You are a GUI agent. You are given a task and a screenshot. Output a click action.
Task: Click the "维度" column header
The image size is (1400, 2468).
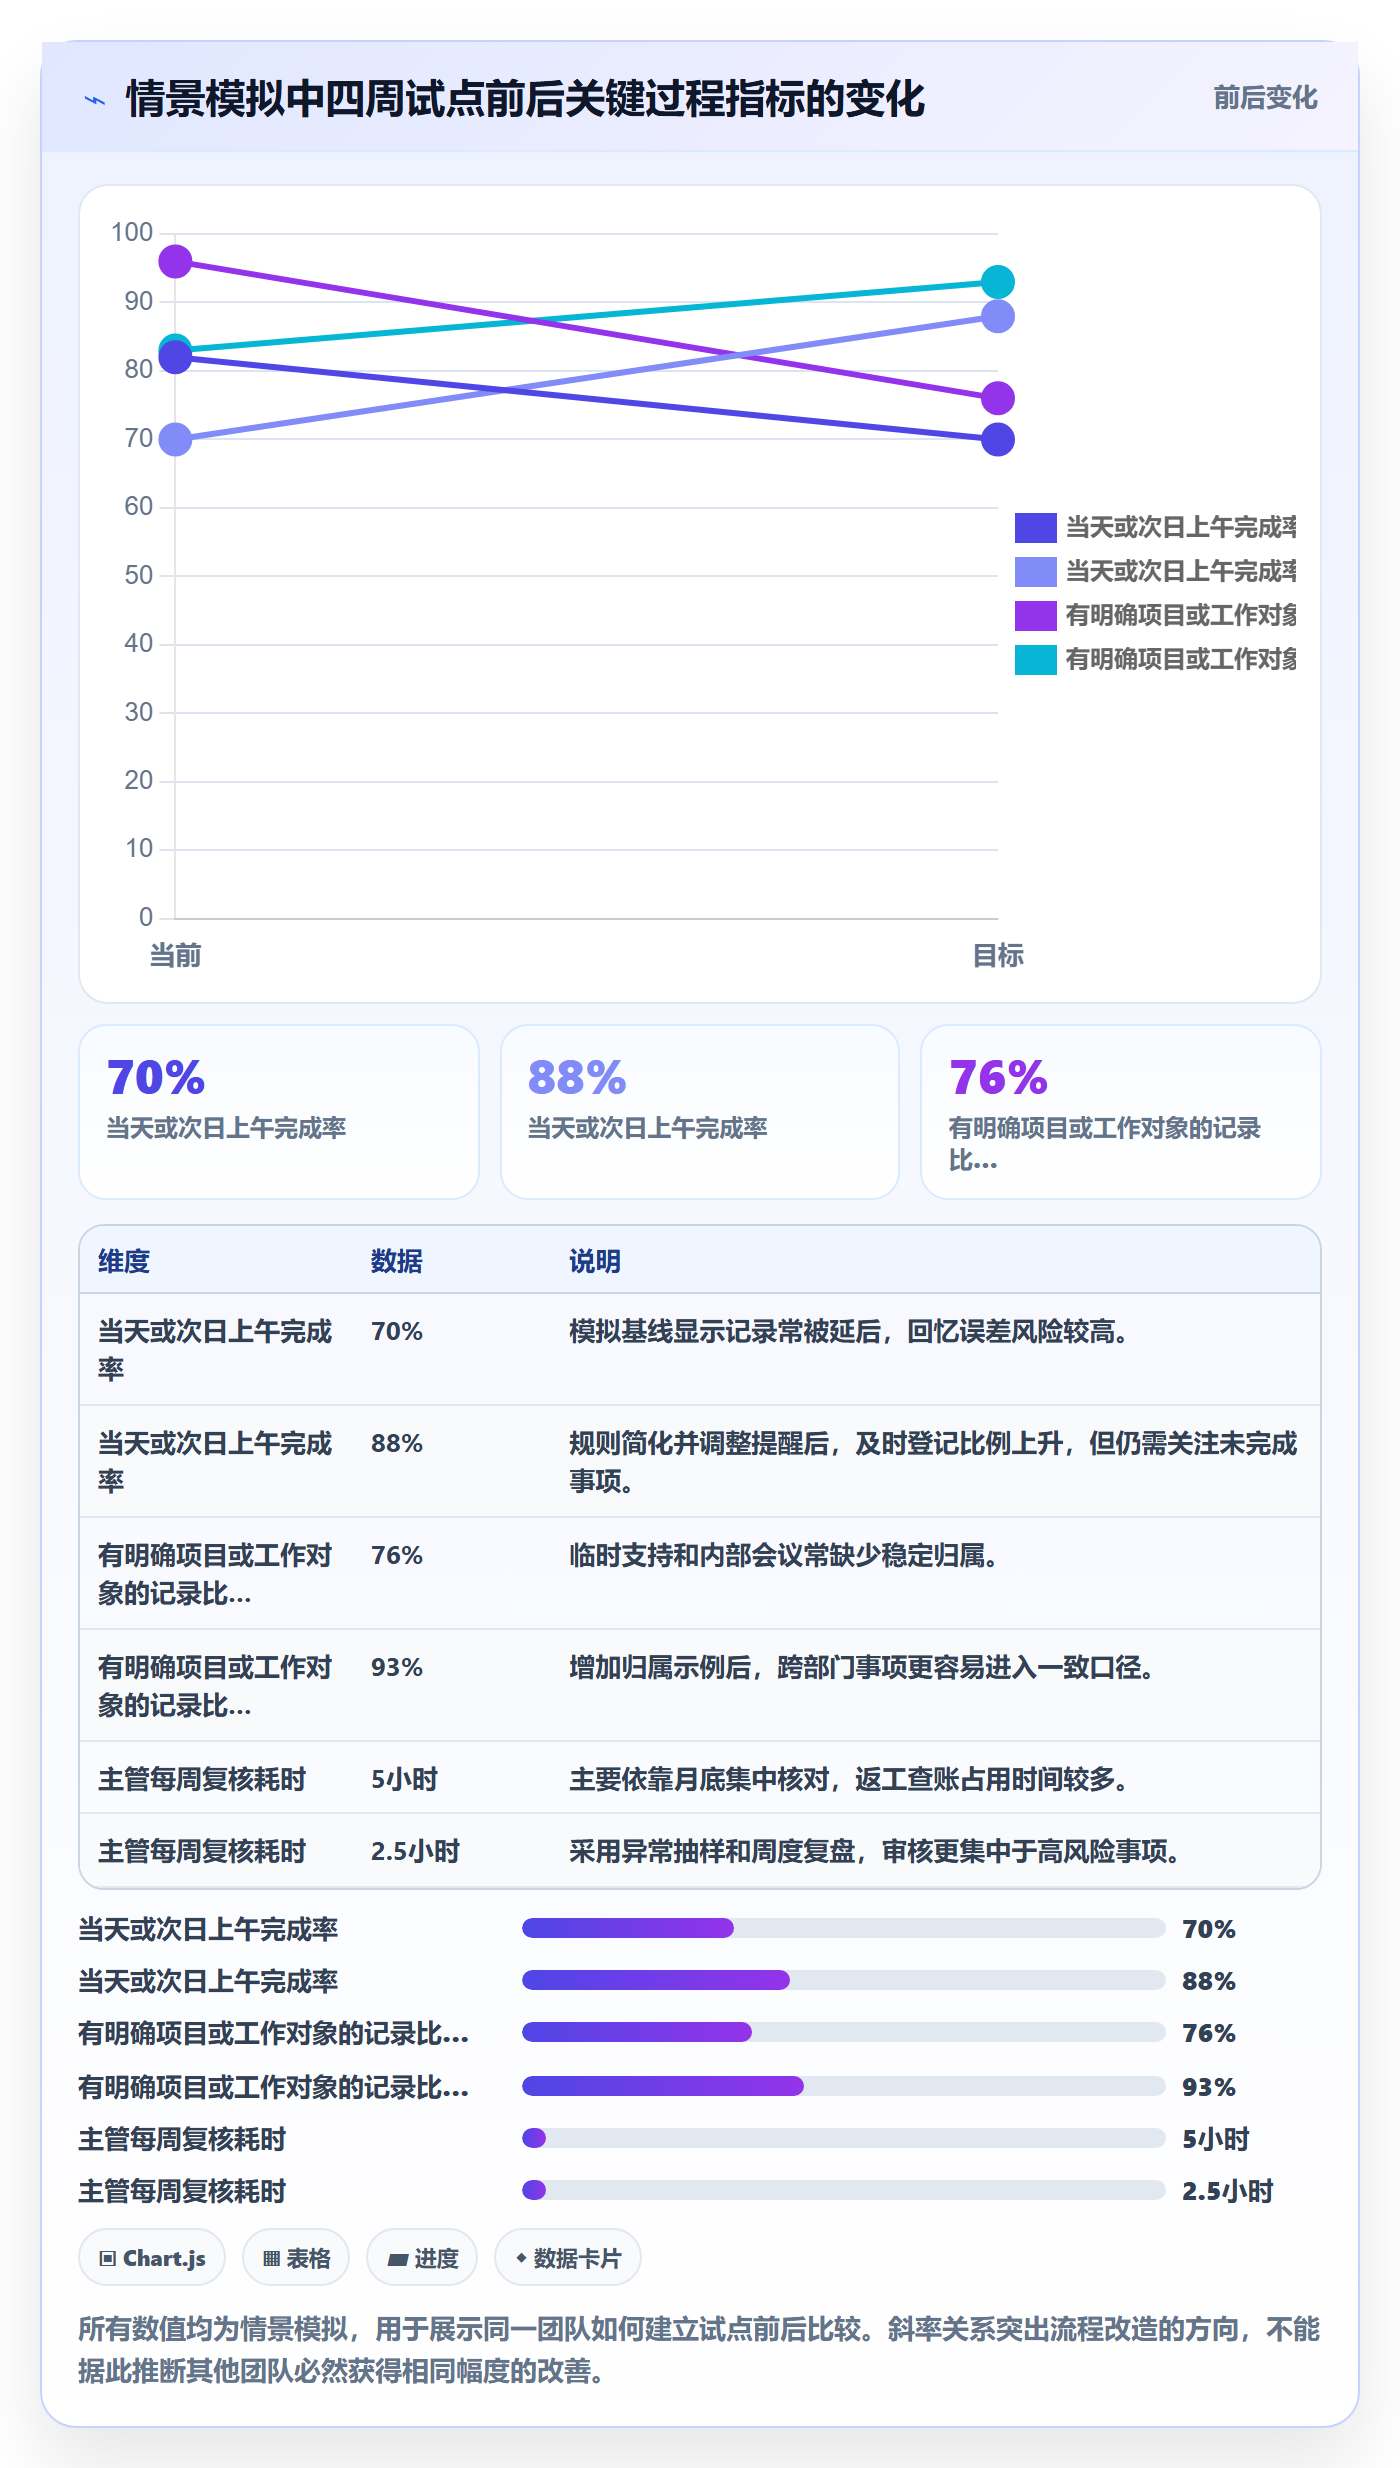pos(124,1261)
